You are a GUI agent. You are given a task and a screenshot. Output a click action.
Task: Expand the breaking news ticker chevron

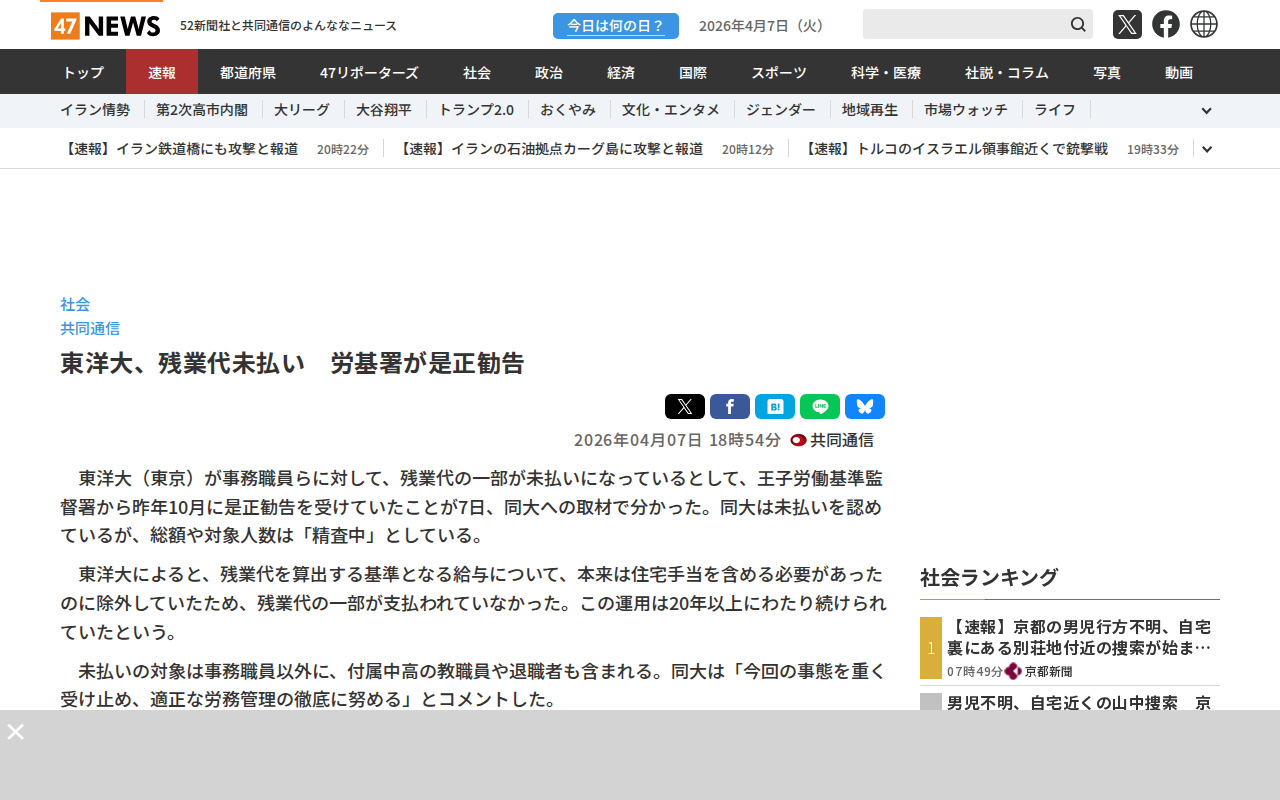coord(1207,149)
